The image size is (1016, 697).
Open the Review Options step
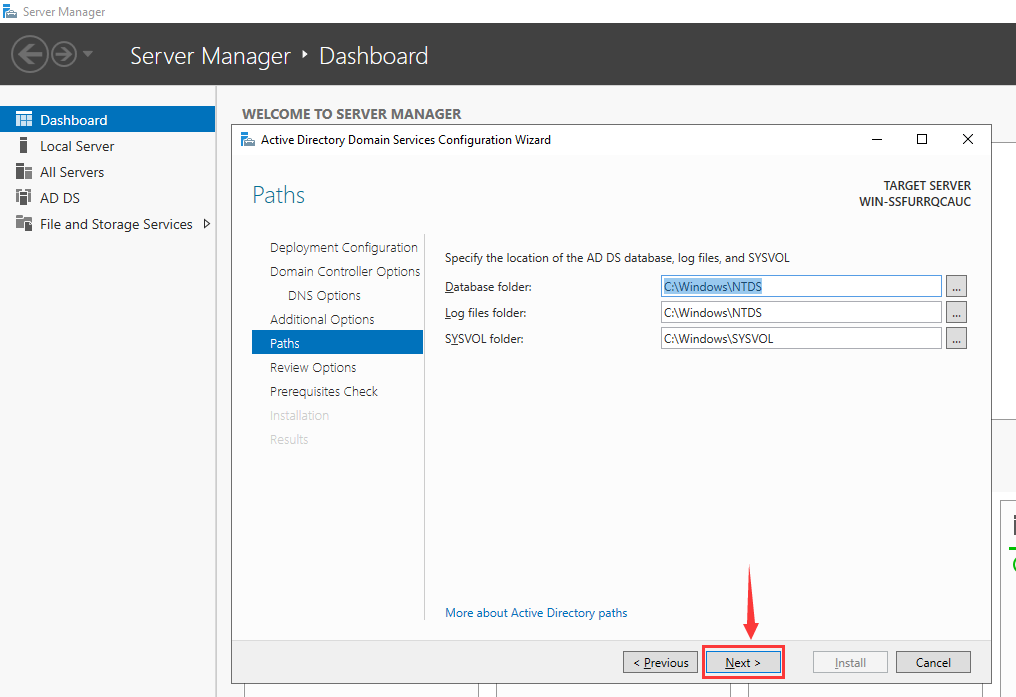click(313, 368)
